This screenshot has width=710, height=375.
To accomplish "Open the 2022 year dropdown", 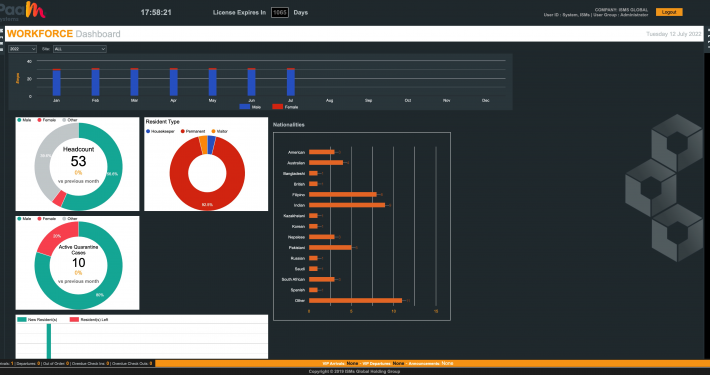I will pyautogui.click(x=22, y=49).
